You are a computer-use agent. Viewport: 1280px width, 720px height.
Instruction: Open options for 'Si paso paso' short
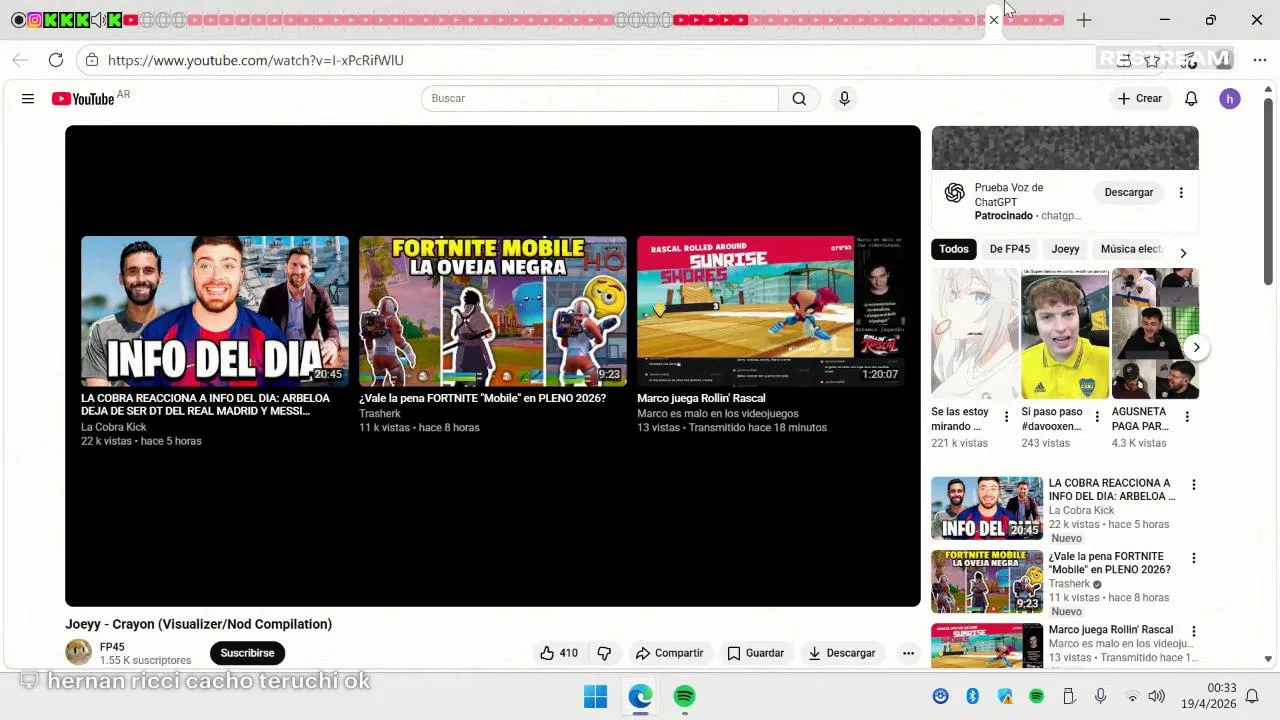(x=1097, y=417)
